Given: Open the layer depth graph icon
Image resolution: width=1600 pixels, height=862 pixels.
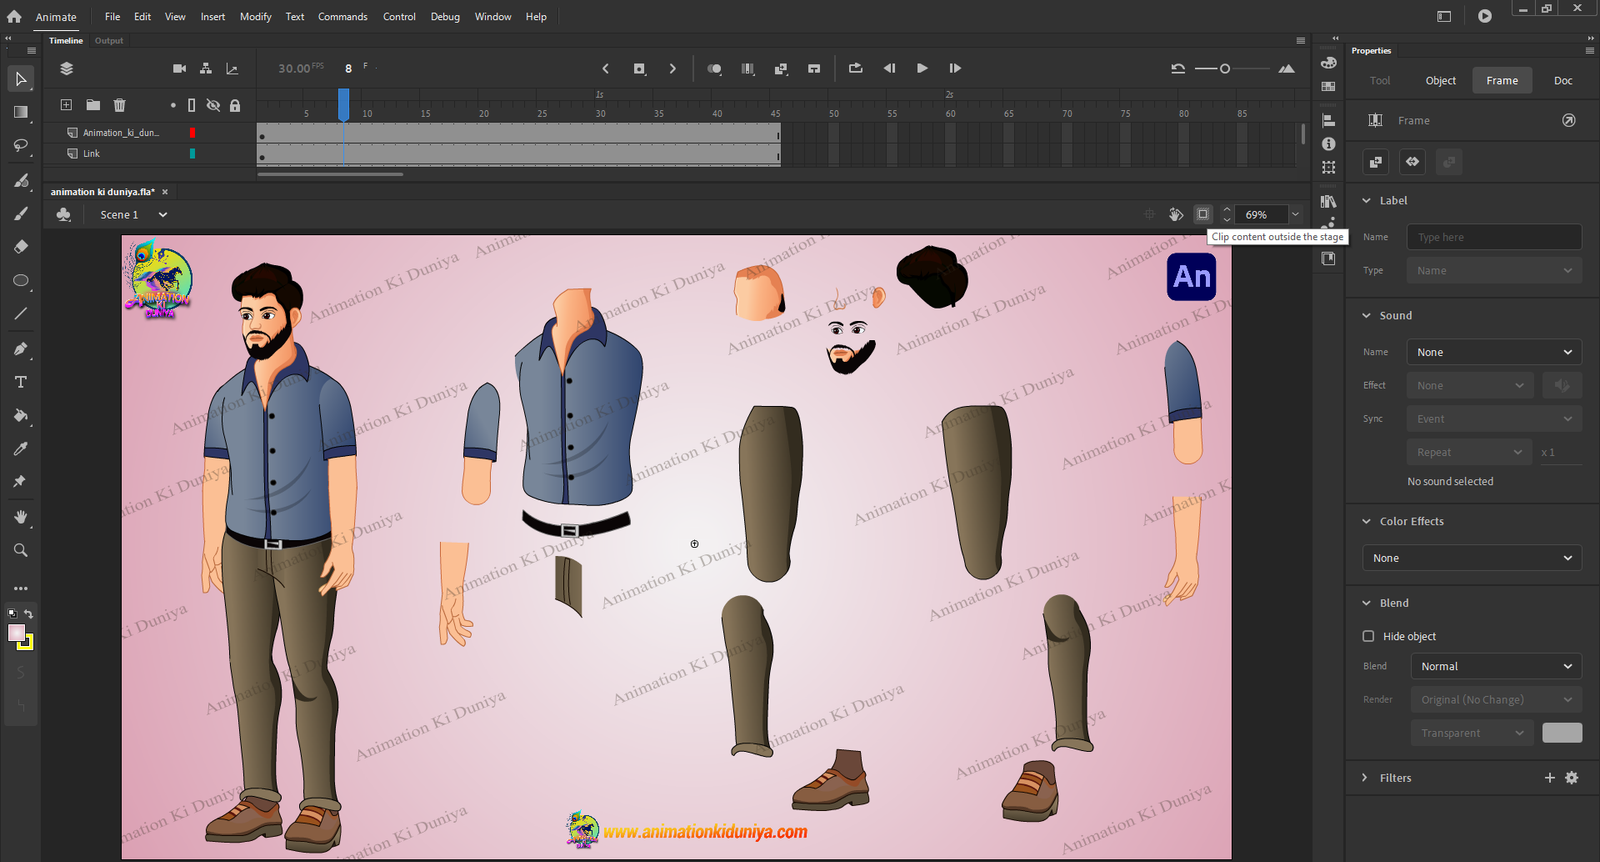Looking at the screenshot, I should 233,69.
